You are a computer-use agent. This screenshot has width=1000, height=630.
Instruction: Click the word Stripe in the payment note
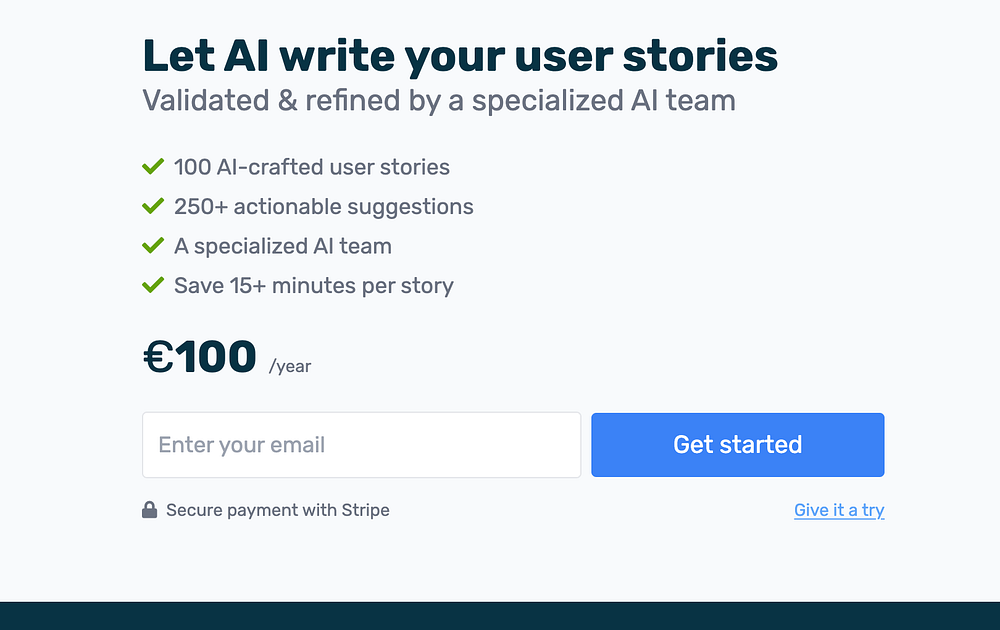point(366,510)
